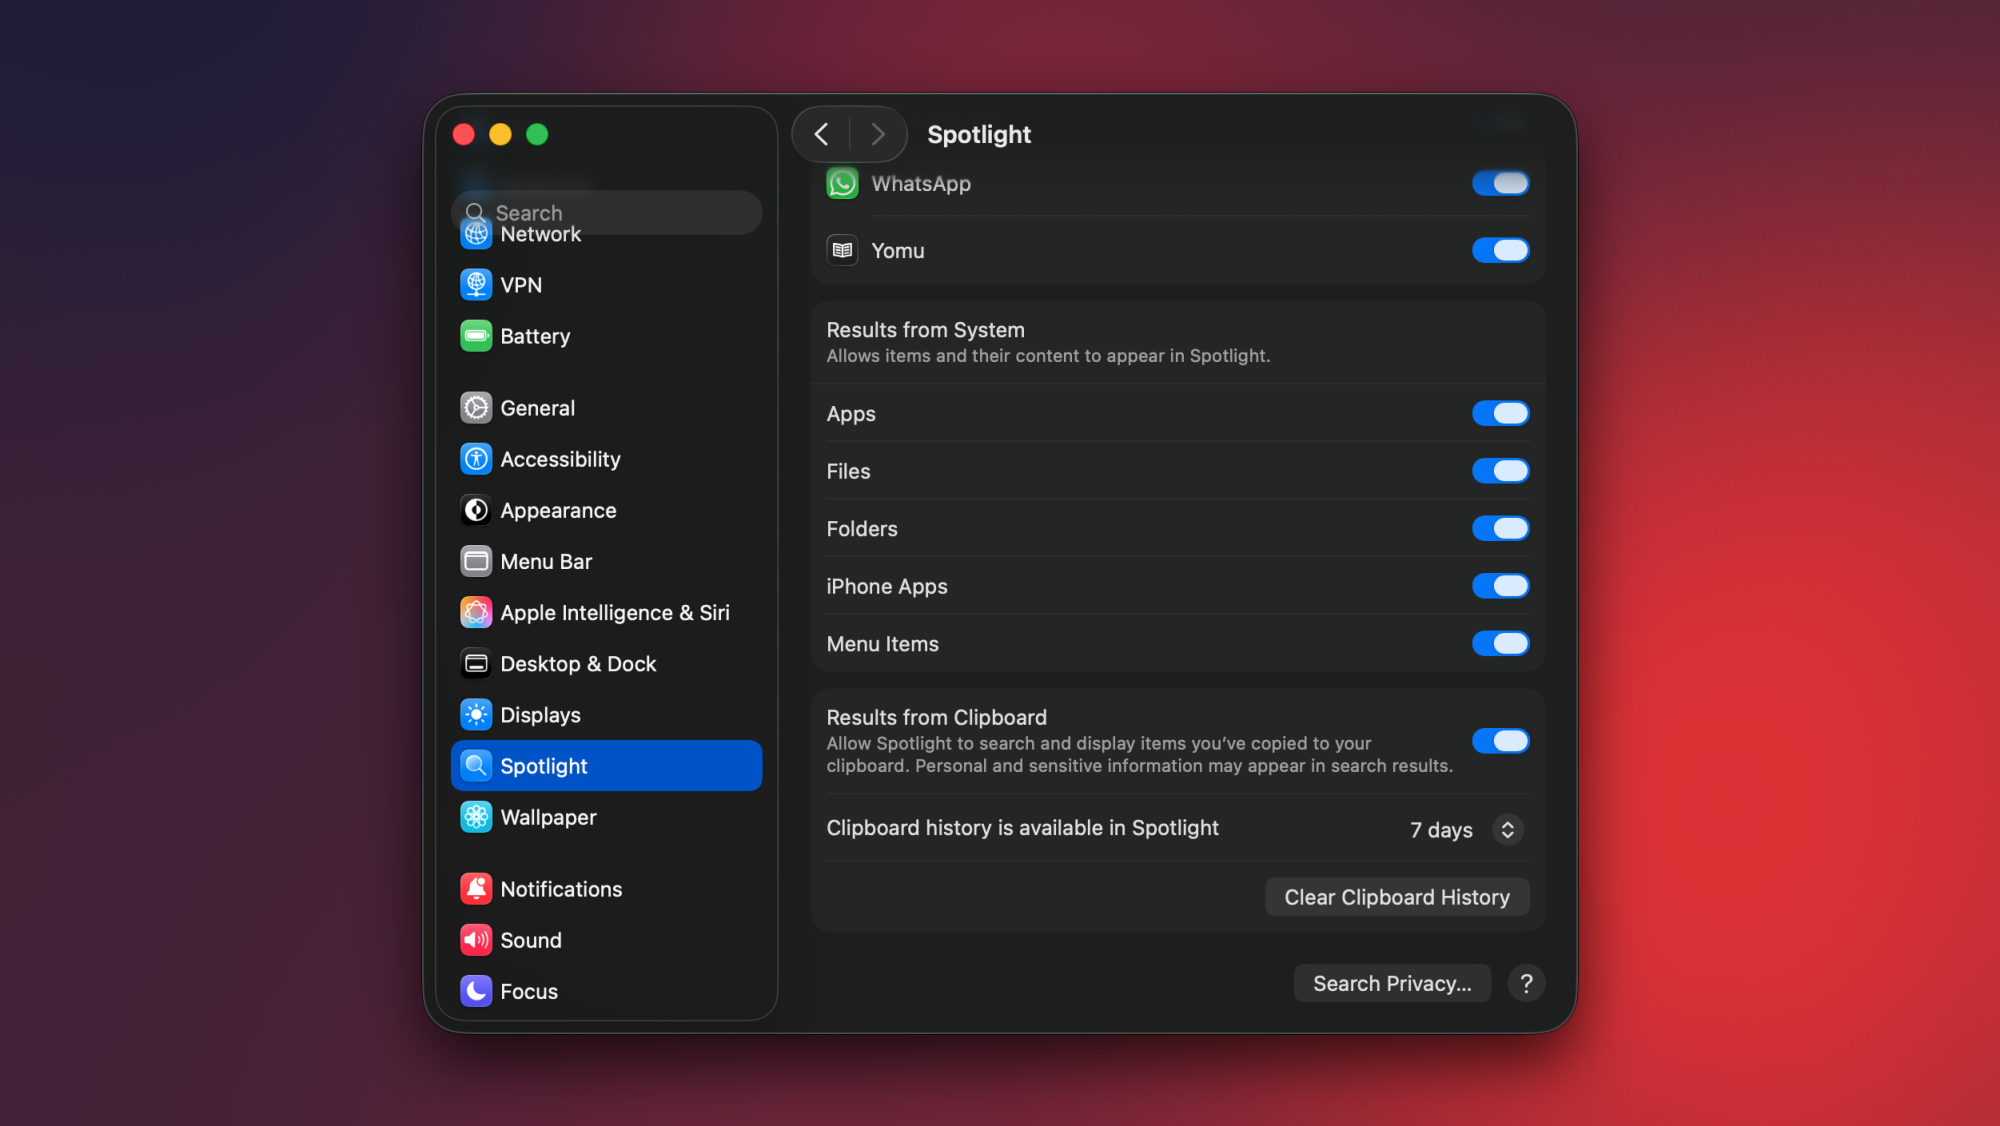2000x1126 pixels.
Task: Click the back navigation chevron
Action: [x=822, y=134]
